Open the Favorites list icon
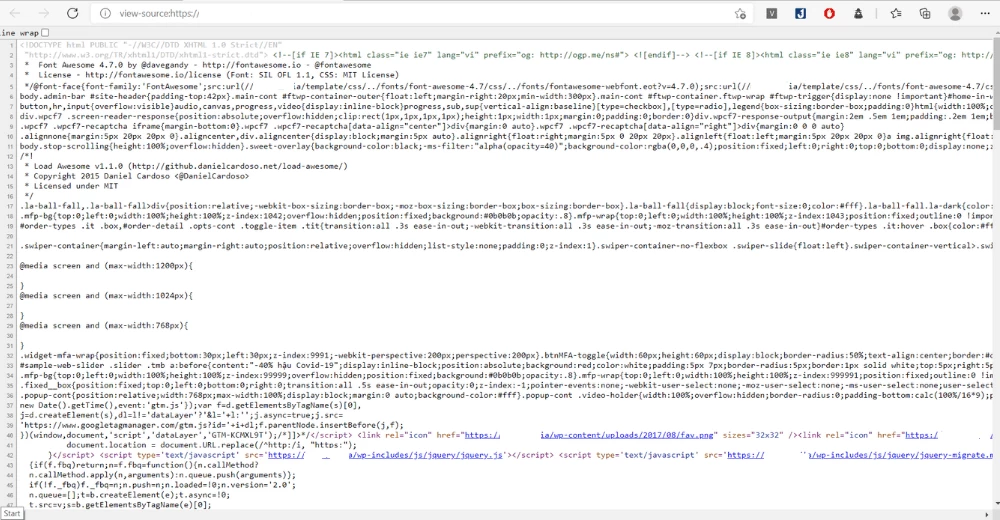This screenshot has height=520, width=1000. pyautogui.click(x=896, y=13)
